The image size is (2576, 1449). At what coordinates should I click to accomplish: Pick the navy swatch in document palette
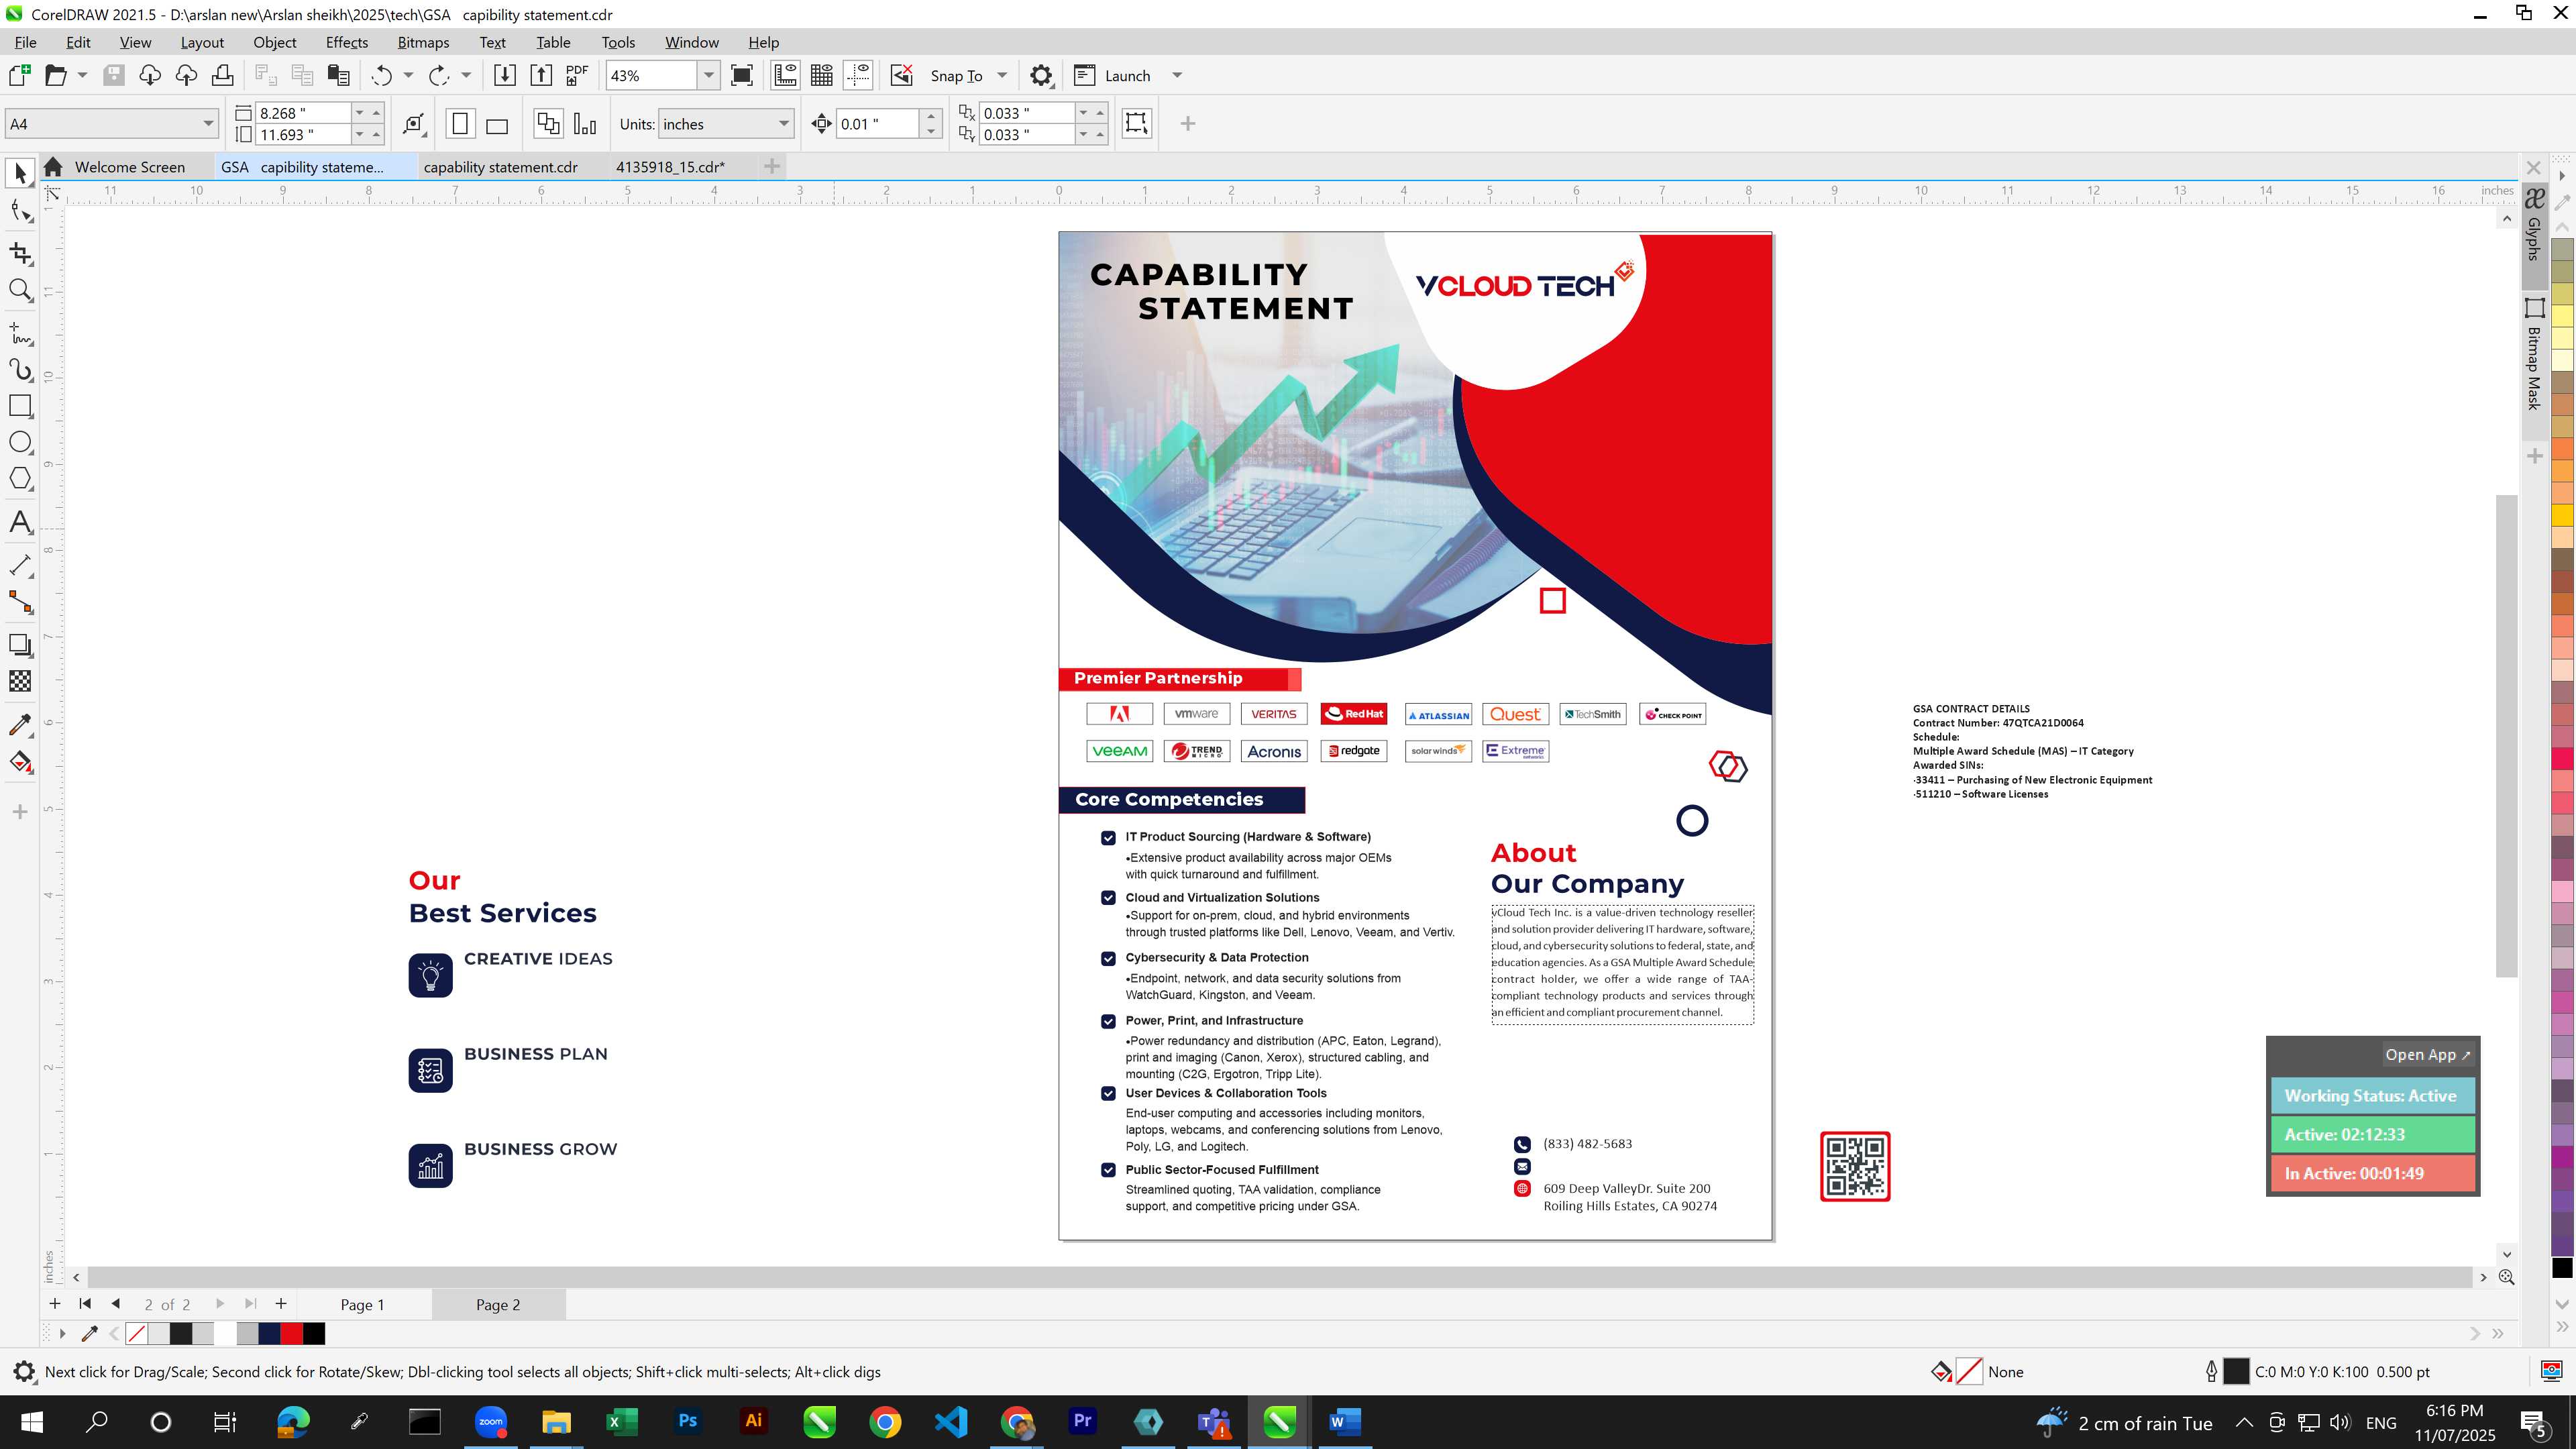270,1333
